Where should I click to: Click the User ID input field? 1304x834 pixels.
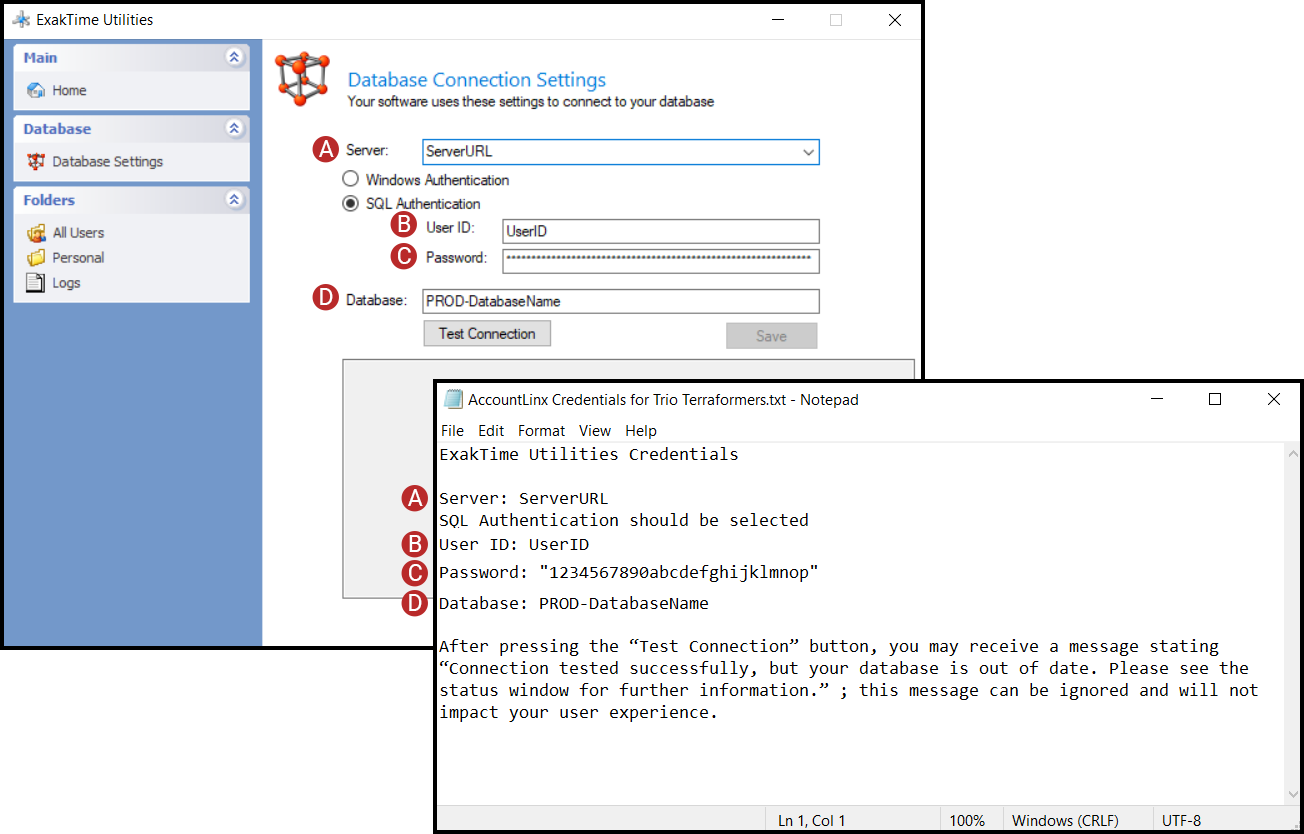(661, 231)
